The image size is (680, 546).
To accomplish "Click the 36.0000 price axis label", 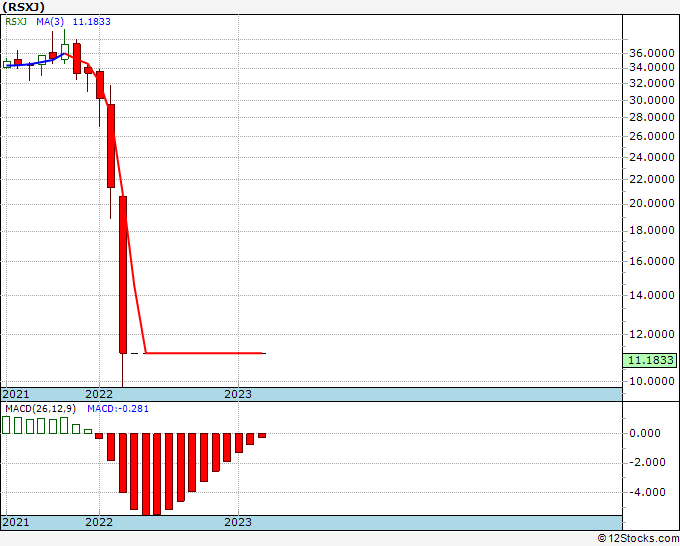I will [x=652, y=53].
